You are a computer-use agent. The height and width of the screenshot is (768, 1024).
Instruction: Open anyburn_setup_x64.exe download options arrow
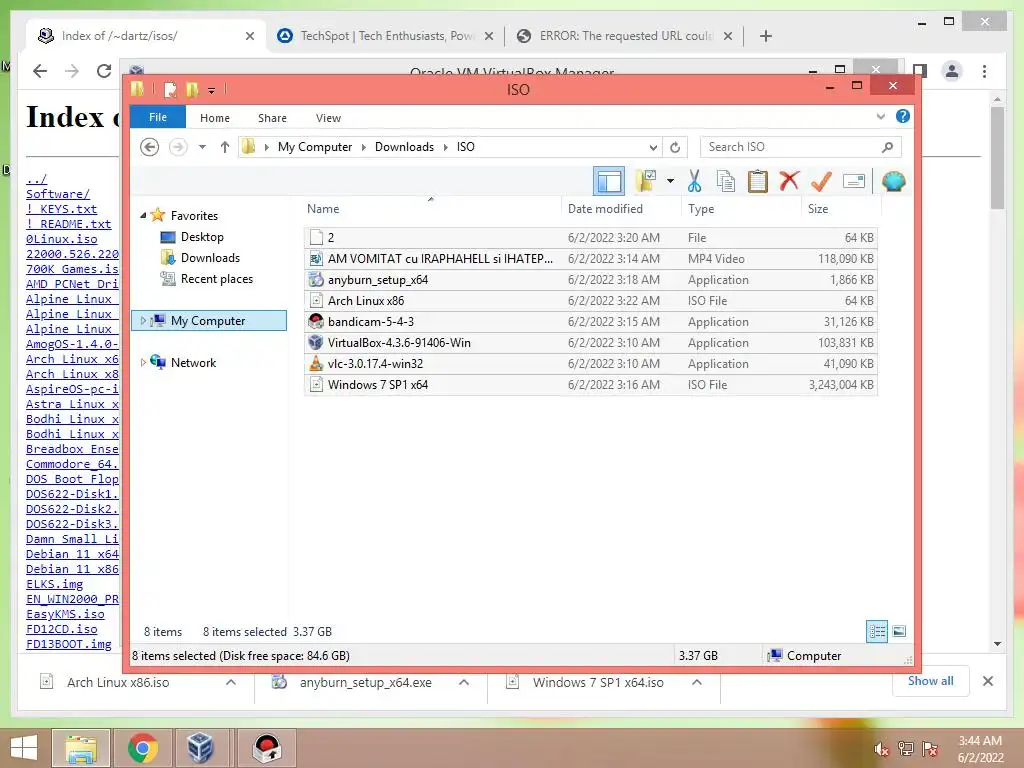point(464,682)
